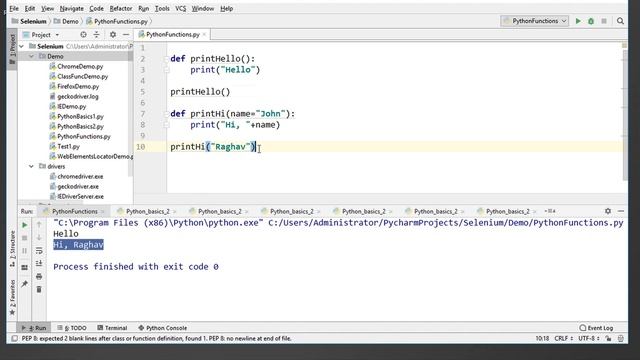Open the Navigate menu
The image size is (640, 360).
pos(71,8)
